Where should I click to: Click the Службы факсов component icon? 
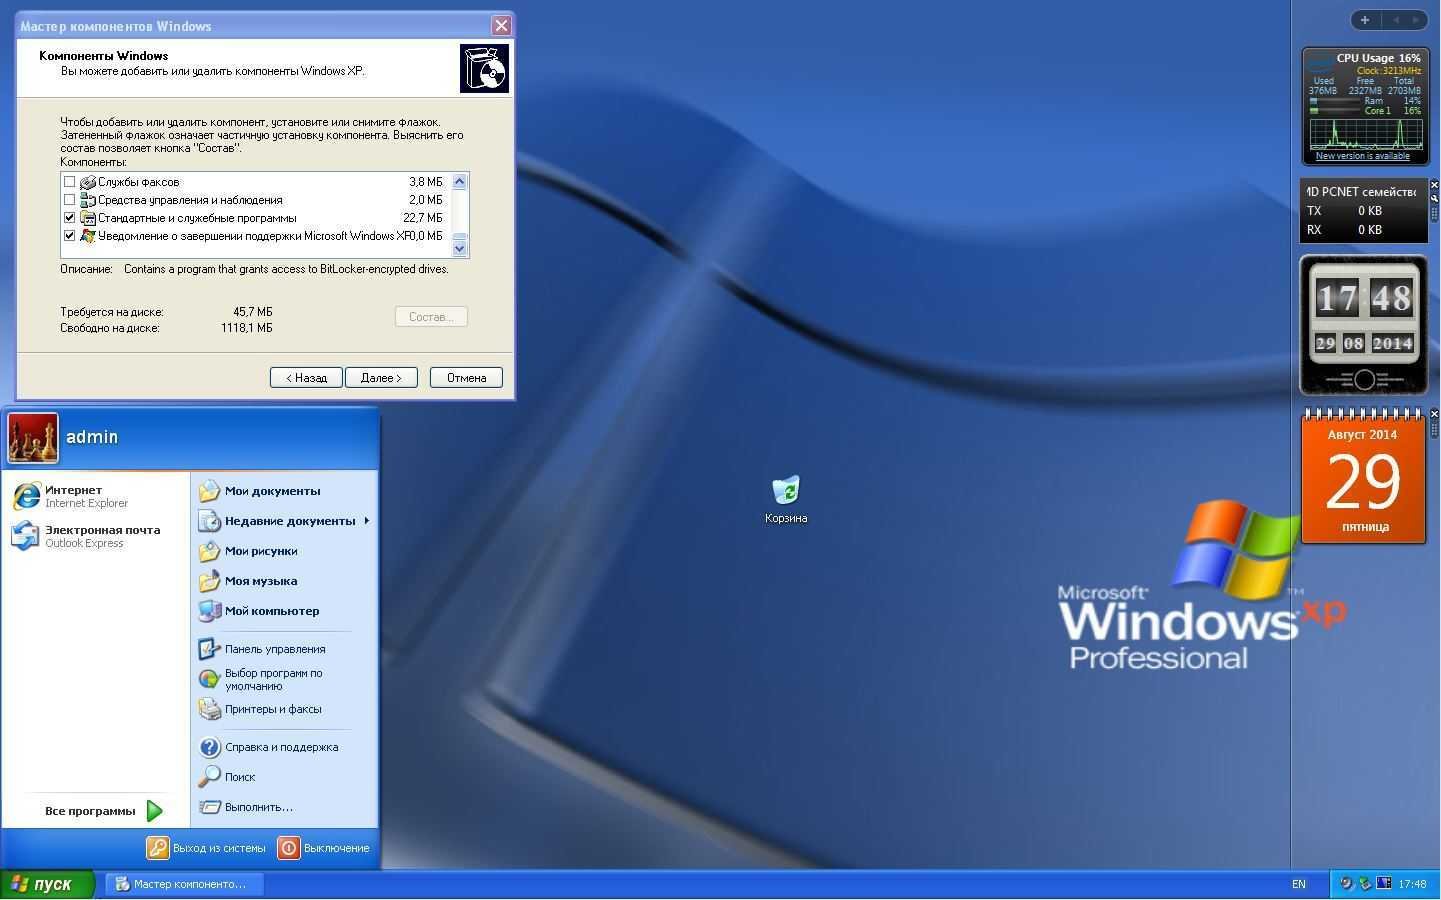[x=88, y=182]
